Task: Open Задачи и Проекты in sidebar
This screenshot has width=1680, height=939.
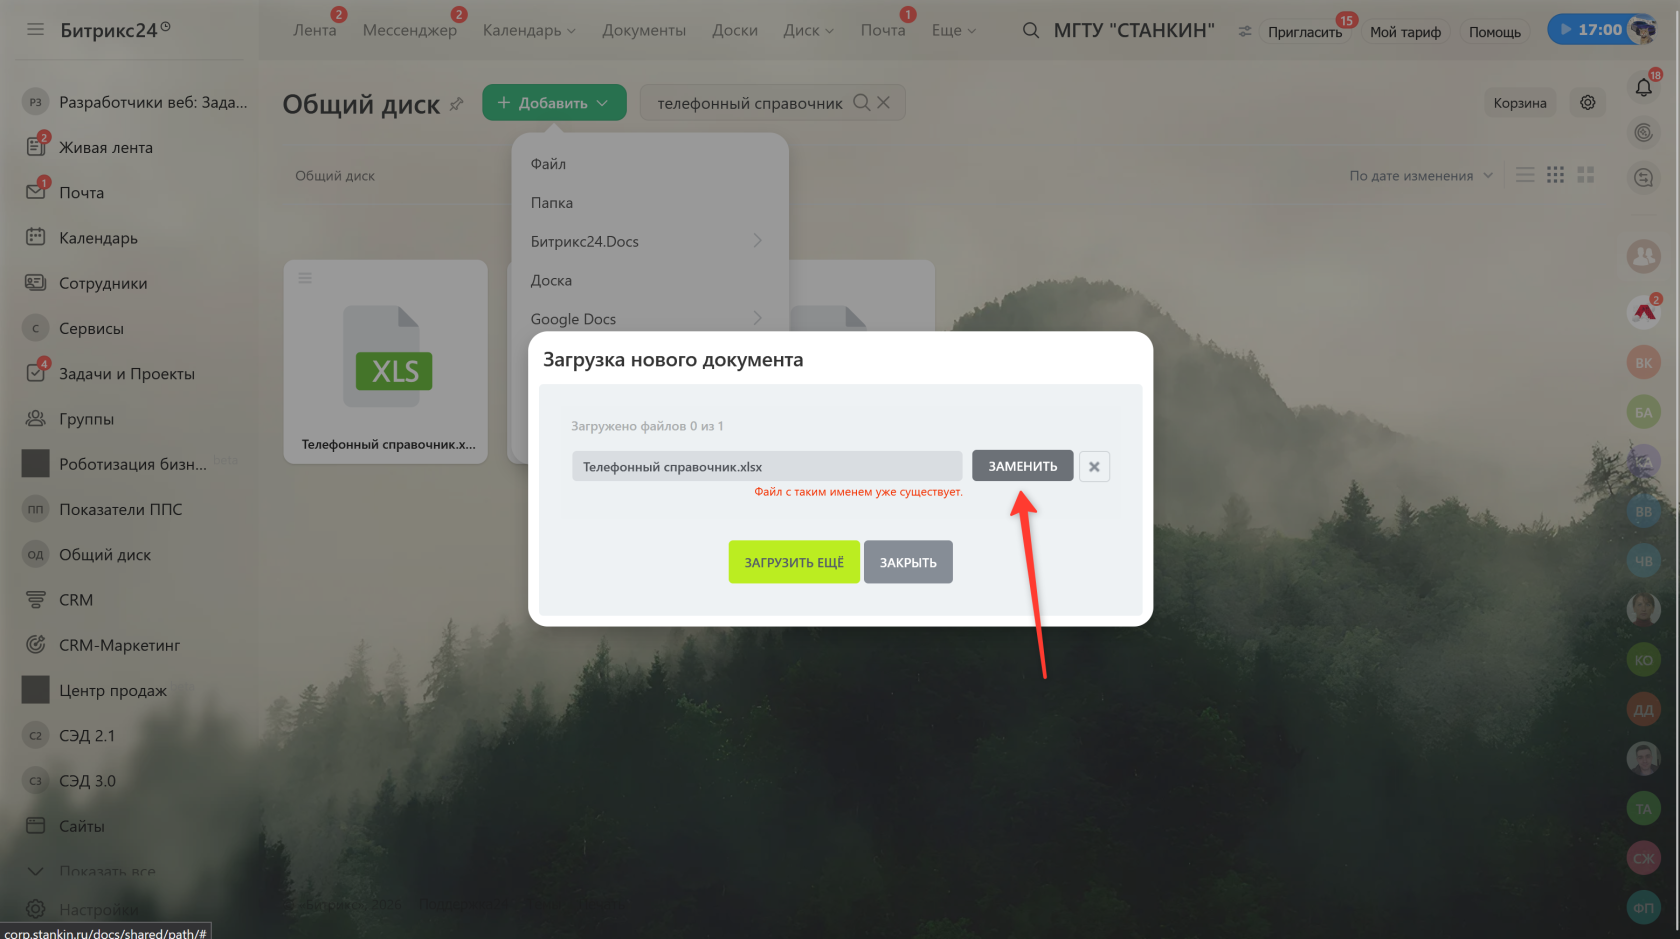Action: (x=127, y=374)
